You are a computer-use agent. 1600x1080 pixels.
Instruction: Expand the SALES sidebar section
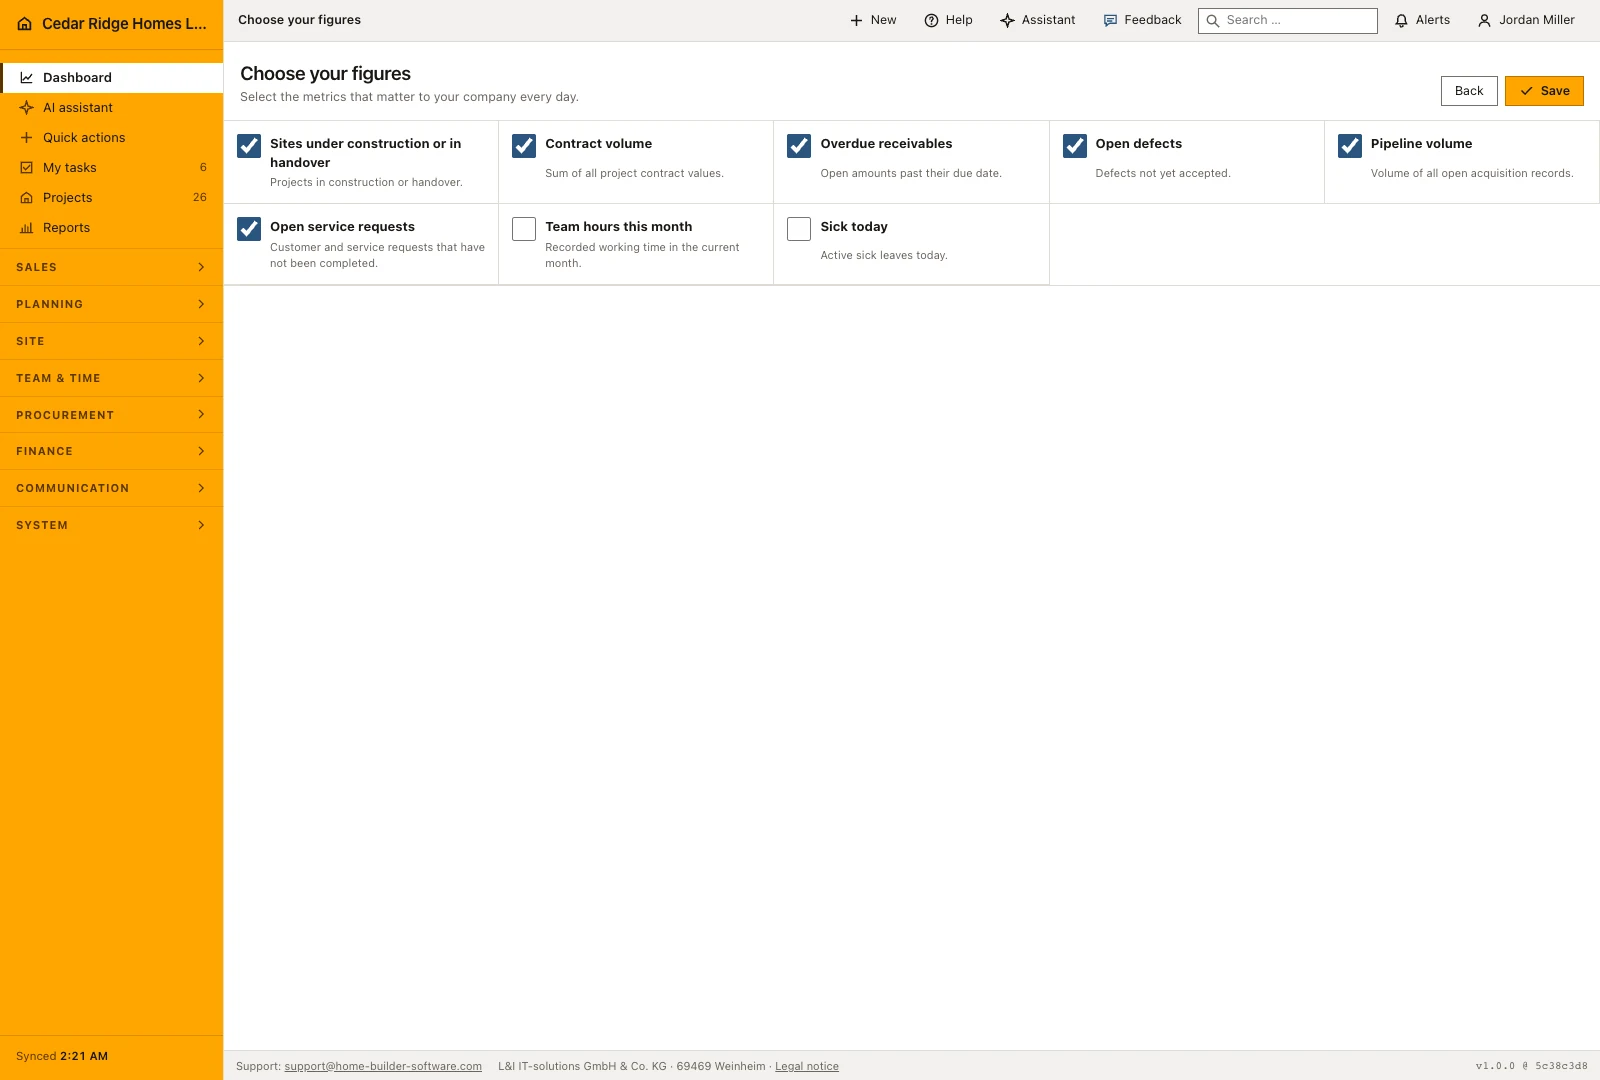tap(111, 267)
